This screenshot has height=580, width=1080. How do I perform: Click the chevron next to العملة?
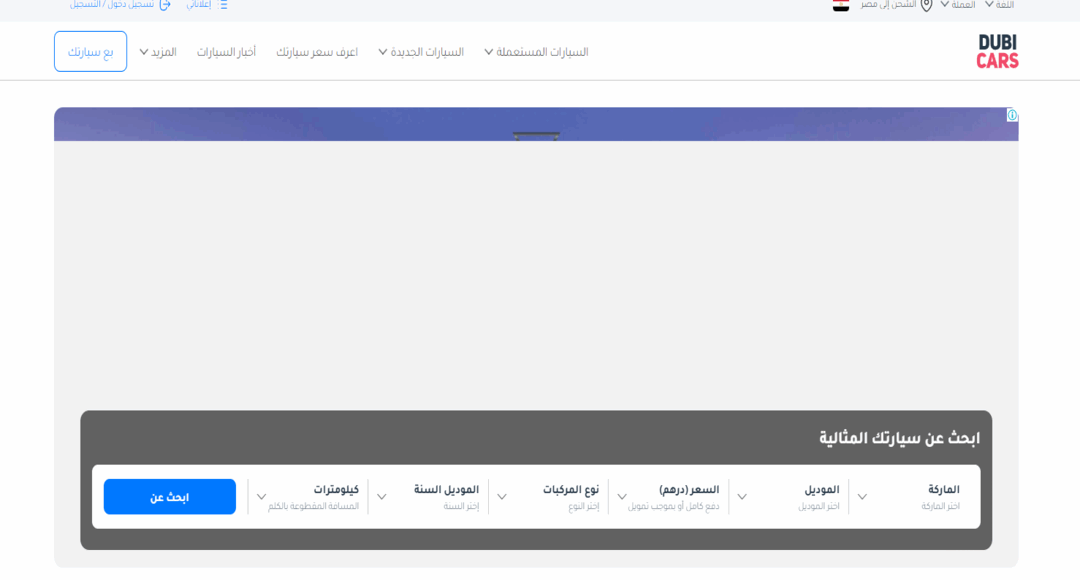click(x=943, y=5)
